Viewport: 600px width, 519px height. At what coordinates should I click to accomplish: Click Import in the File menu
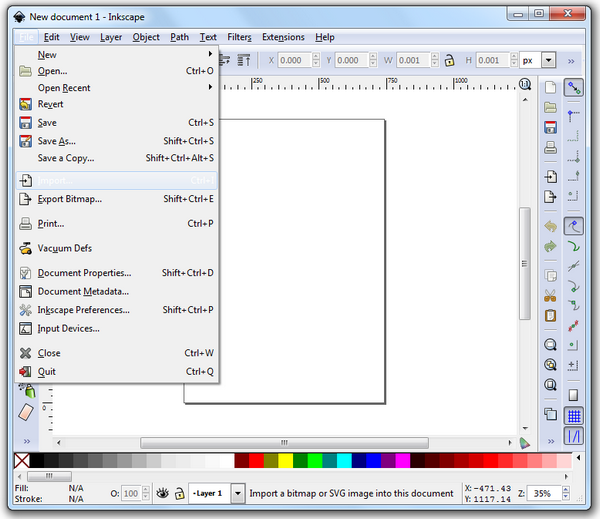pos(117,180)
